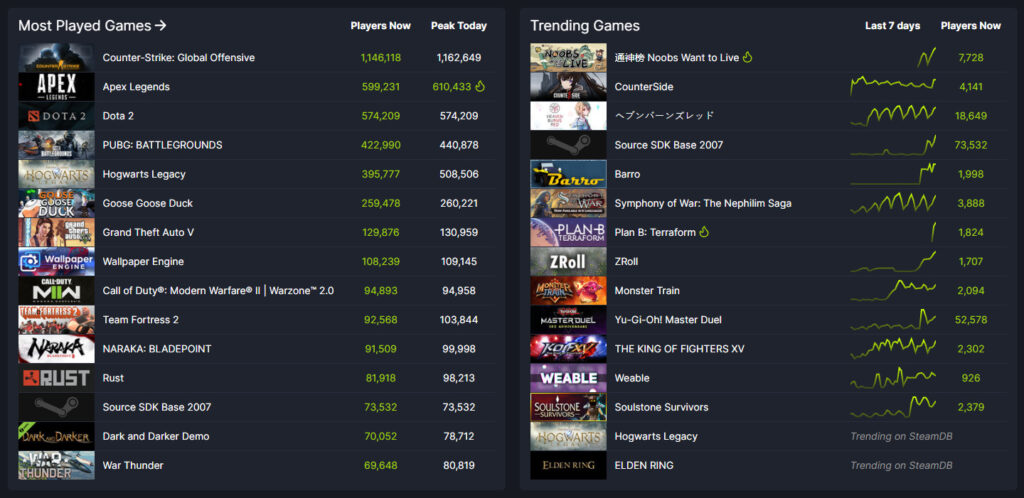
Task: Open the Monster Train game thumbnail
Action: 568,291
